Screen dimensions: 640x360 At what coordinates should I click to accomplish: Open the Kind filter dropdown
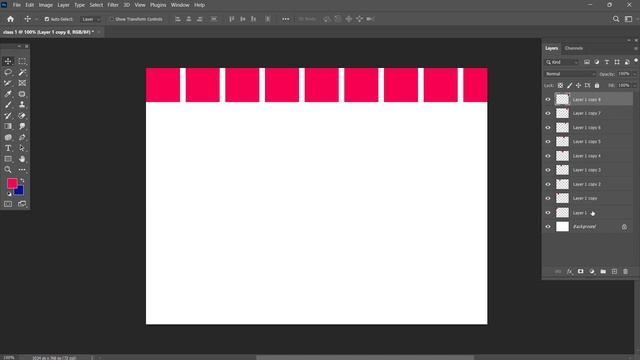562,62
